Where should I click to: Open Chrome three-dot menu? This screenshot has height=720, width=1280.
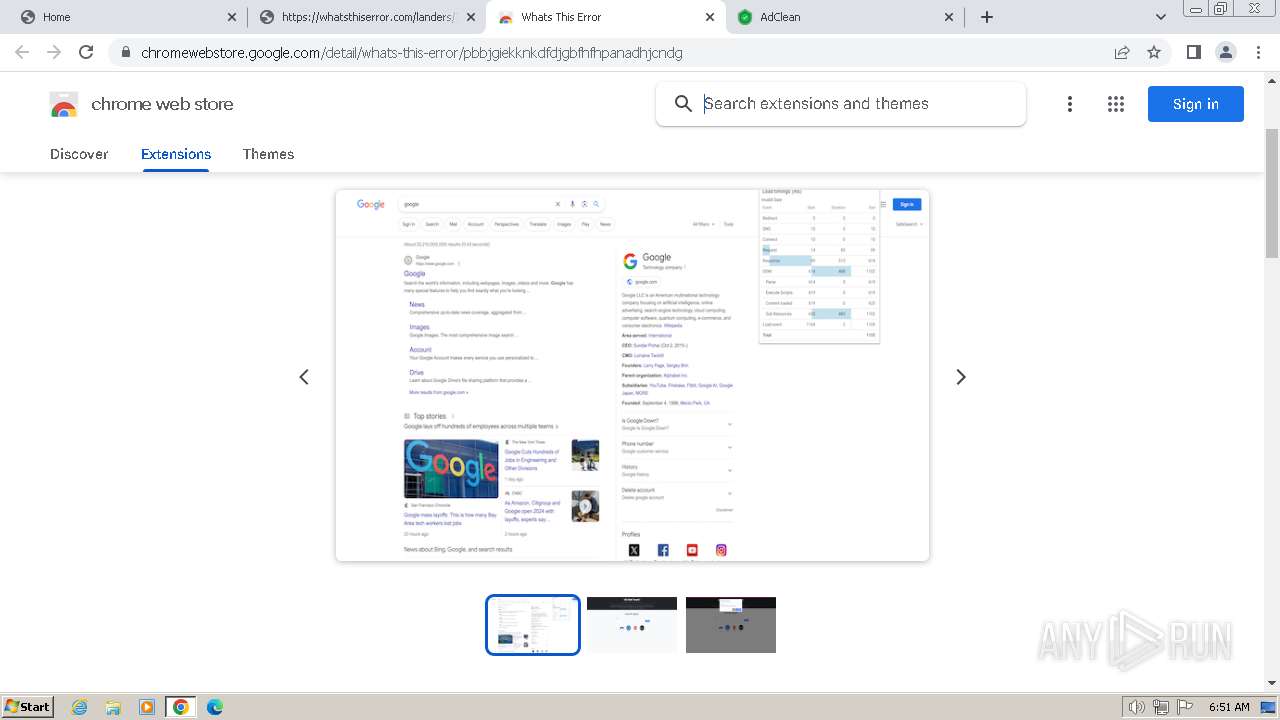tap(1258, 52)
